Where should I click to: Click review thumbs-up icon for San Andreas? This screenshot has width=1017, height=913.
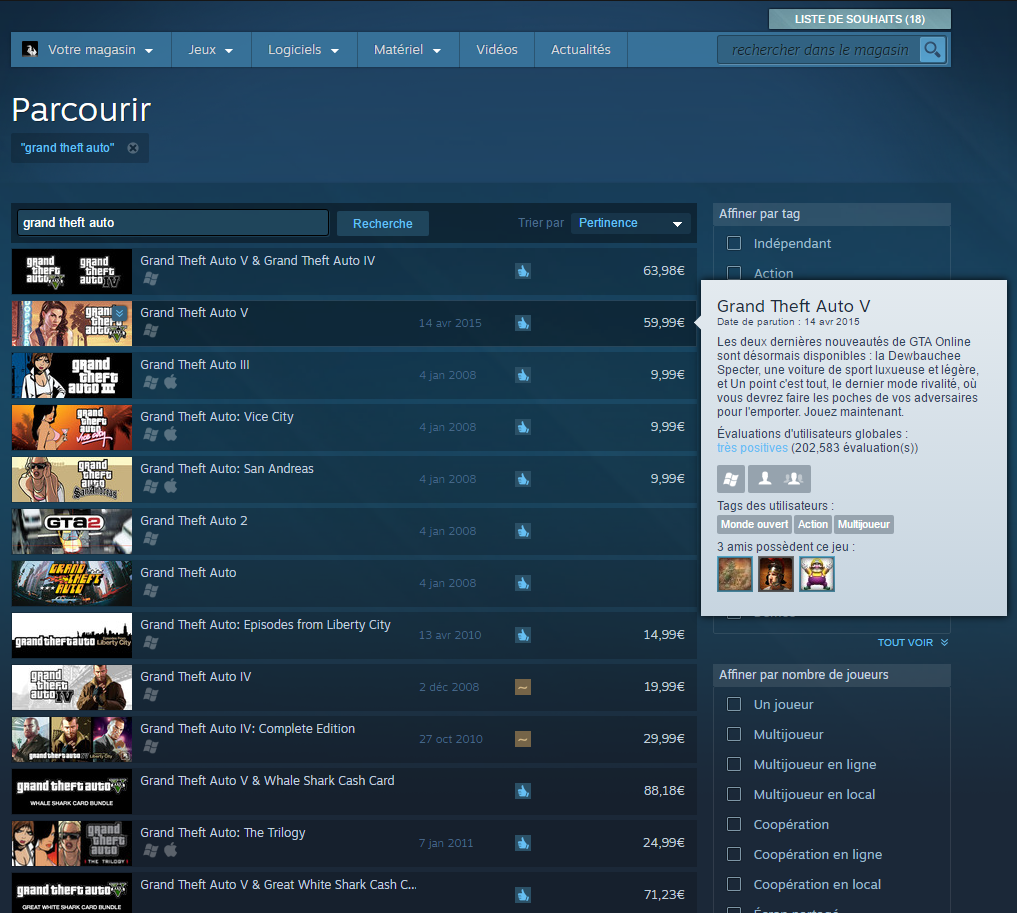point(523,479)
